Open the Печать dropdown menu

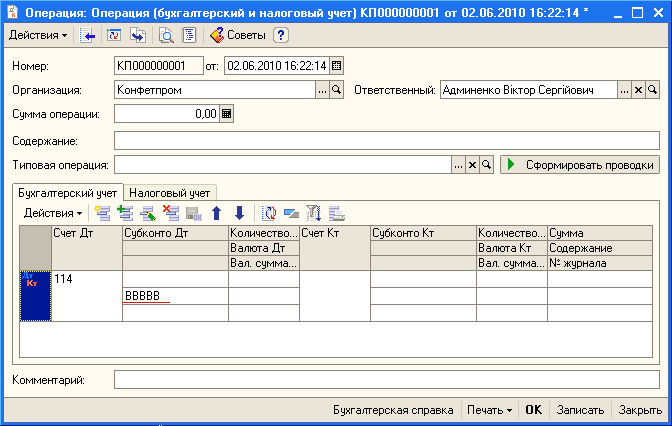(489, 410)
